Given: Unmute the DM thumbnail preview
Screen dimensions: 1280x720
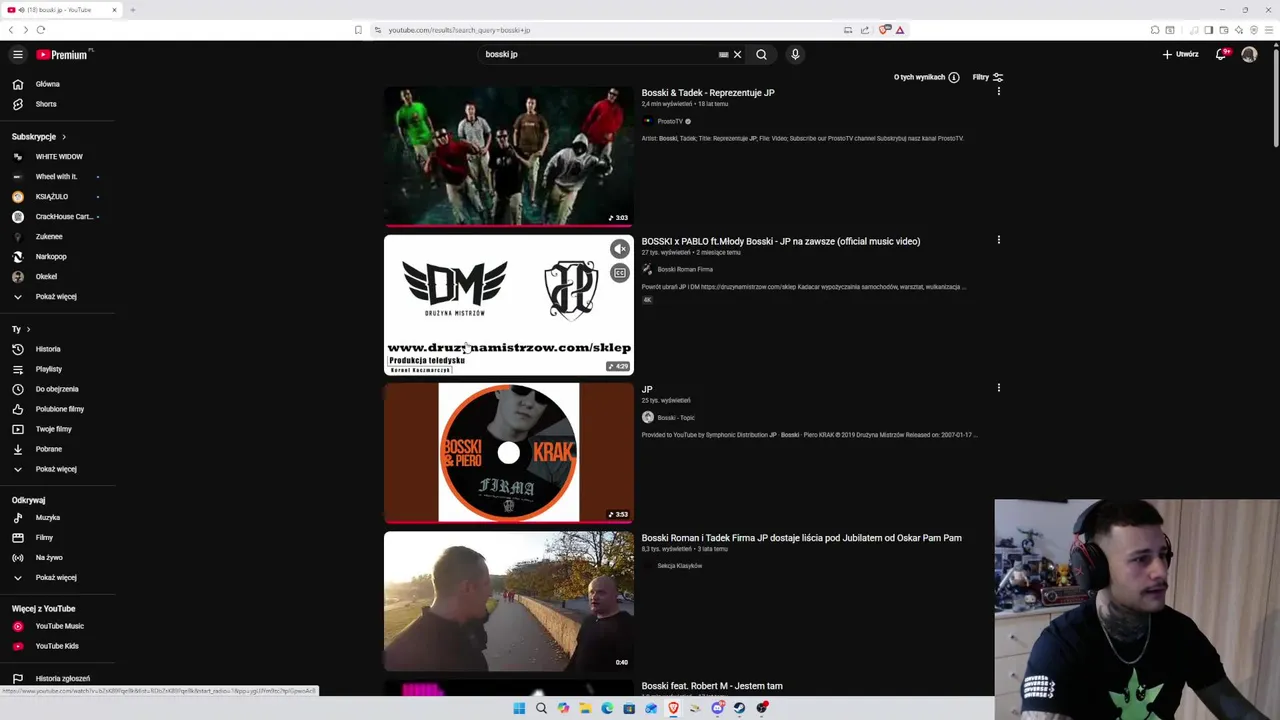Looking at the screenshot, I should [620, 250].
